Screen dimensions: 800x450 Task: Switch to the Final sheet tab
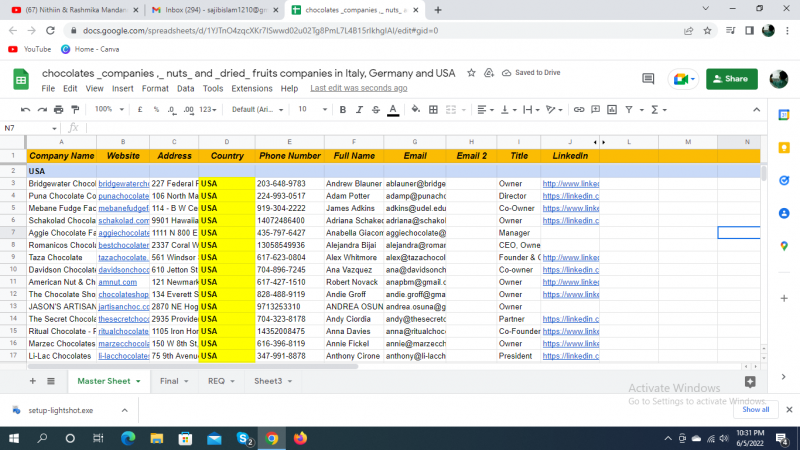(174, 381)
